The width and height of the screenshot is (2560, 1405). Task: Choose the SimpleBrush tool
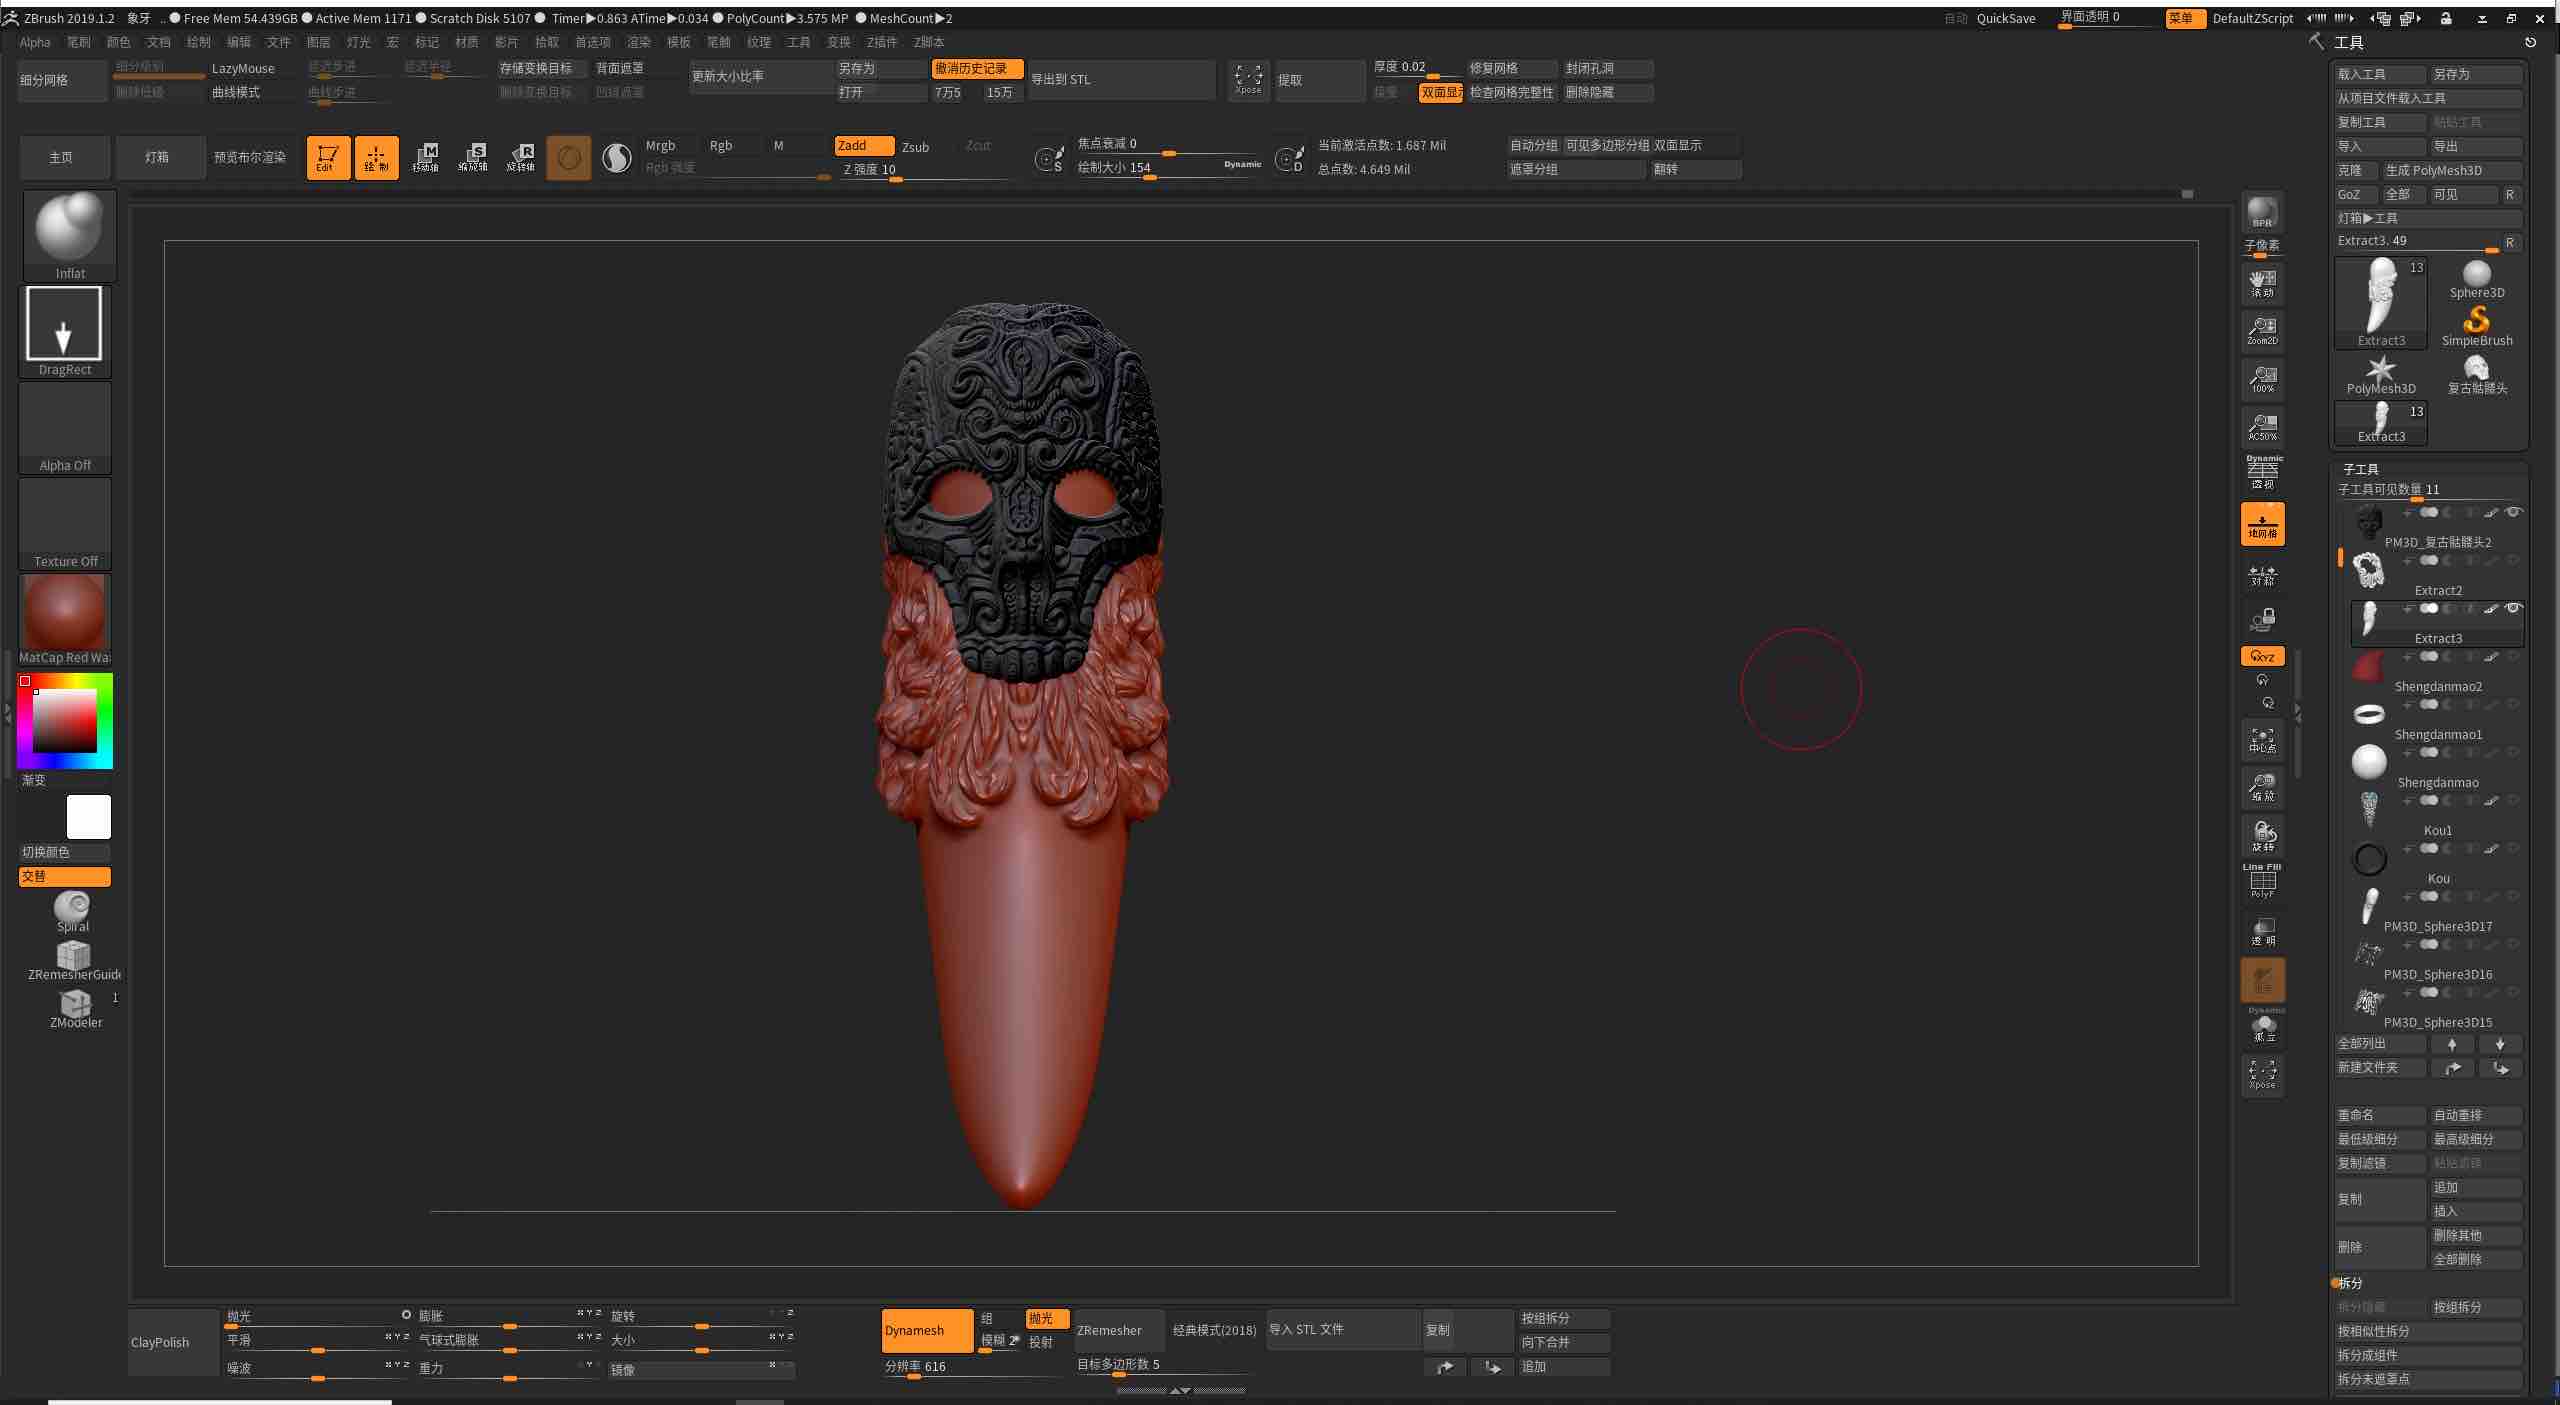(2475, 322)
